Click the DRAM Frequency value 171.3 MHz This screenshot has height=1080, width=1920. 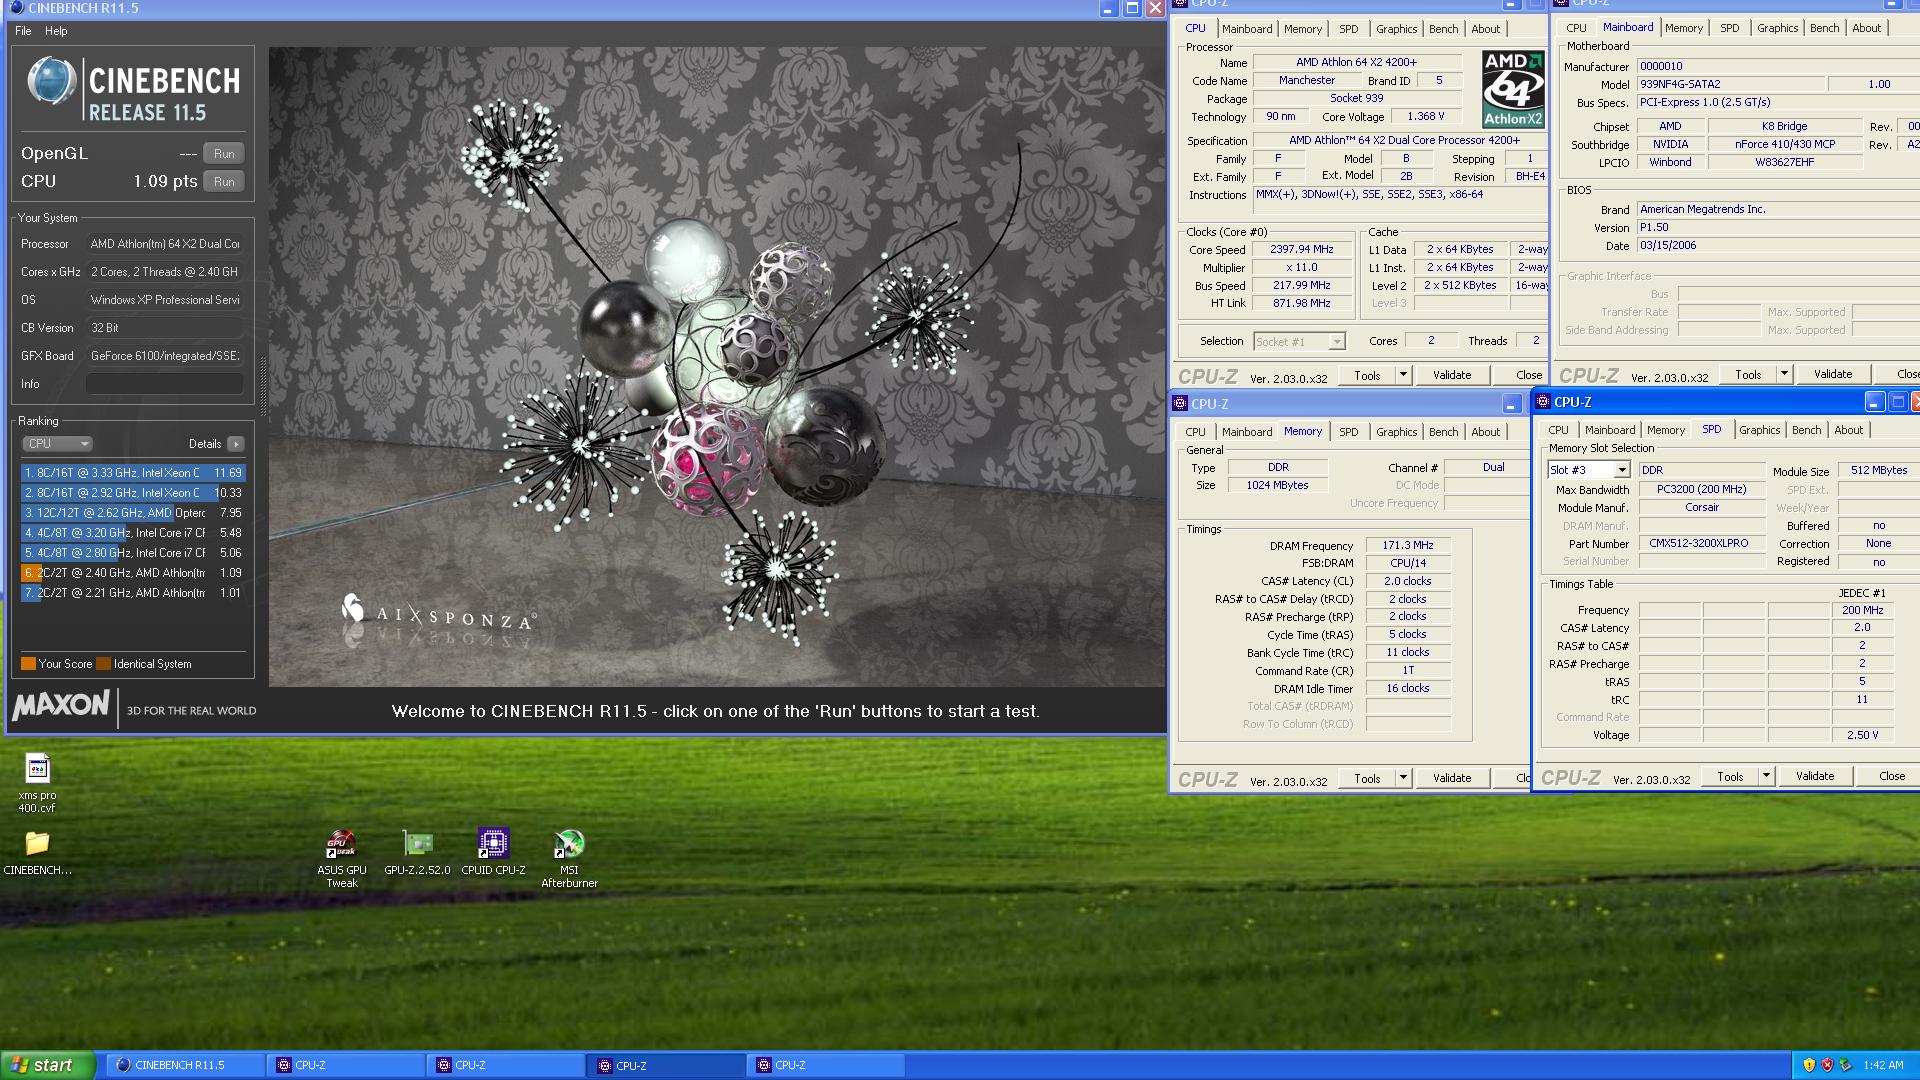pos(1408,546)
